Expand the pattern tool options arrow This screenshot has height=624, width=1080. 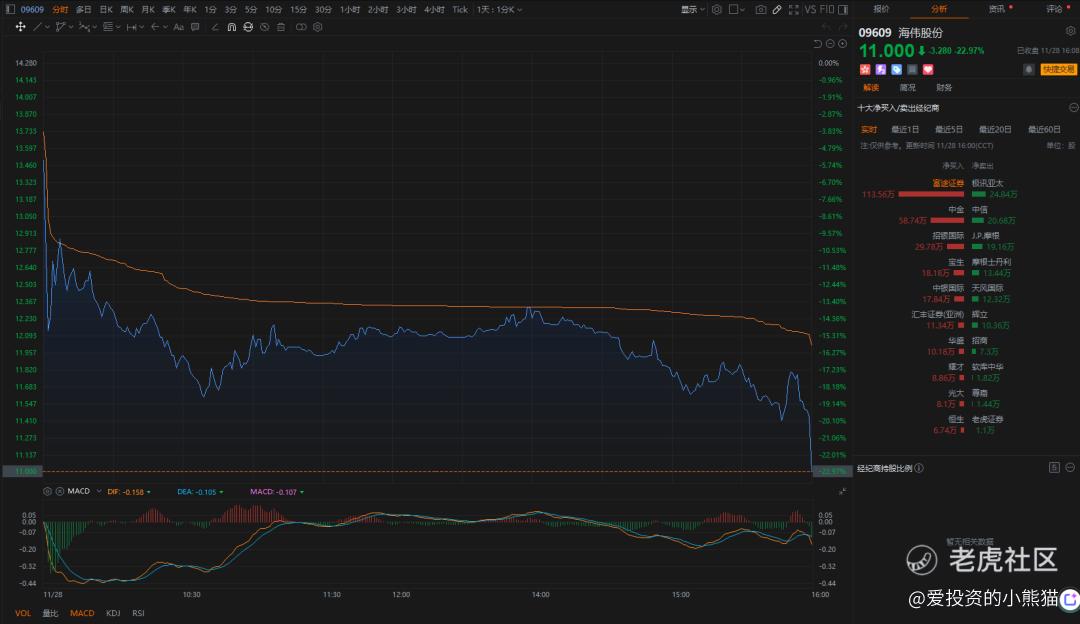point(94,27)
